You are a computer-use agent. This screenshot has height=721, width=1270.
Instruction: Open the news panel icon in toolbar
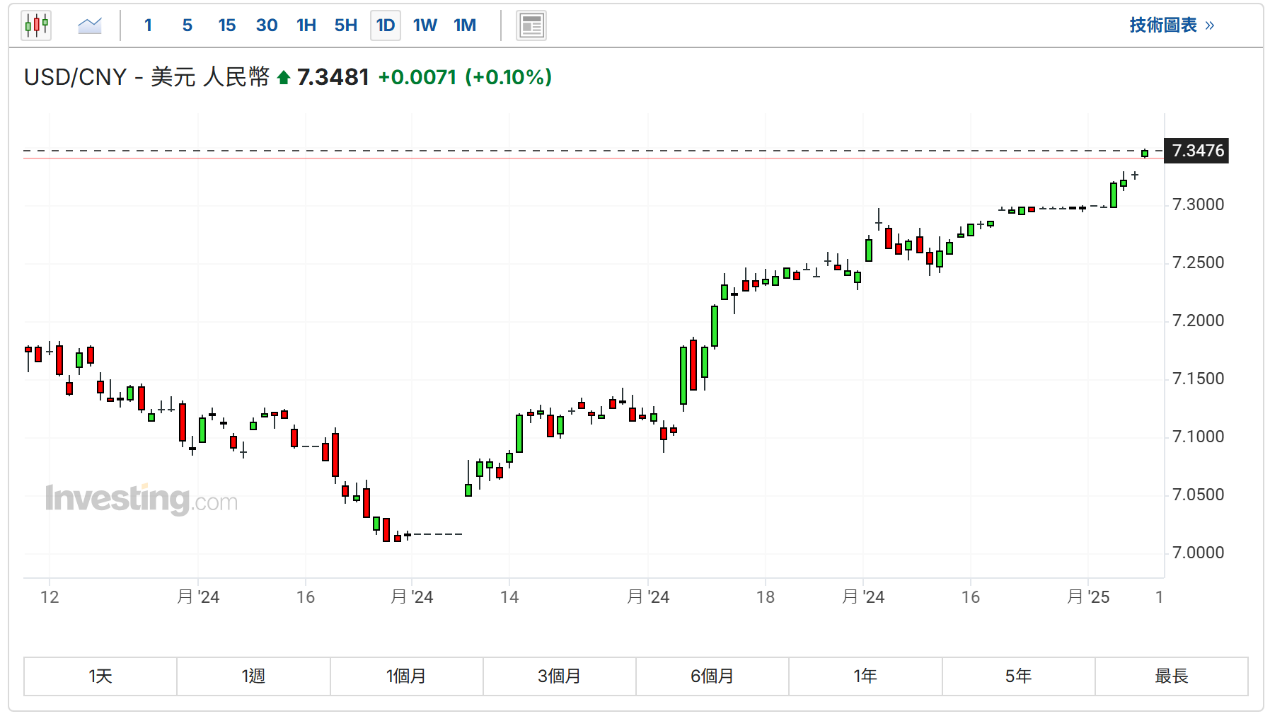click(531, 25)
